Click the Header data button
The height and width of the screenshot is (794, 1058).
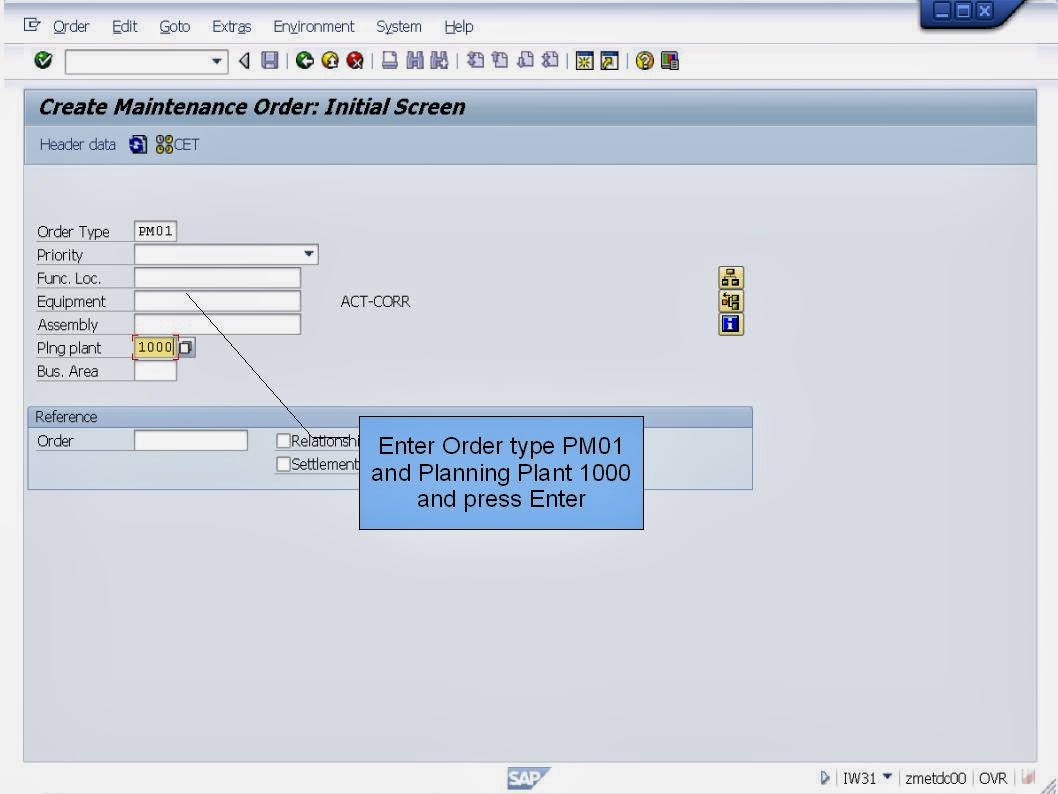[x=77, y=144]
